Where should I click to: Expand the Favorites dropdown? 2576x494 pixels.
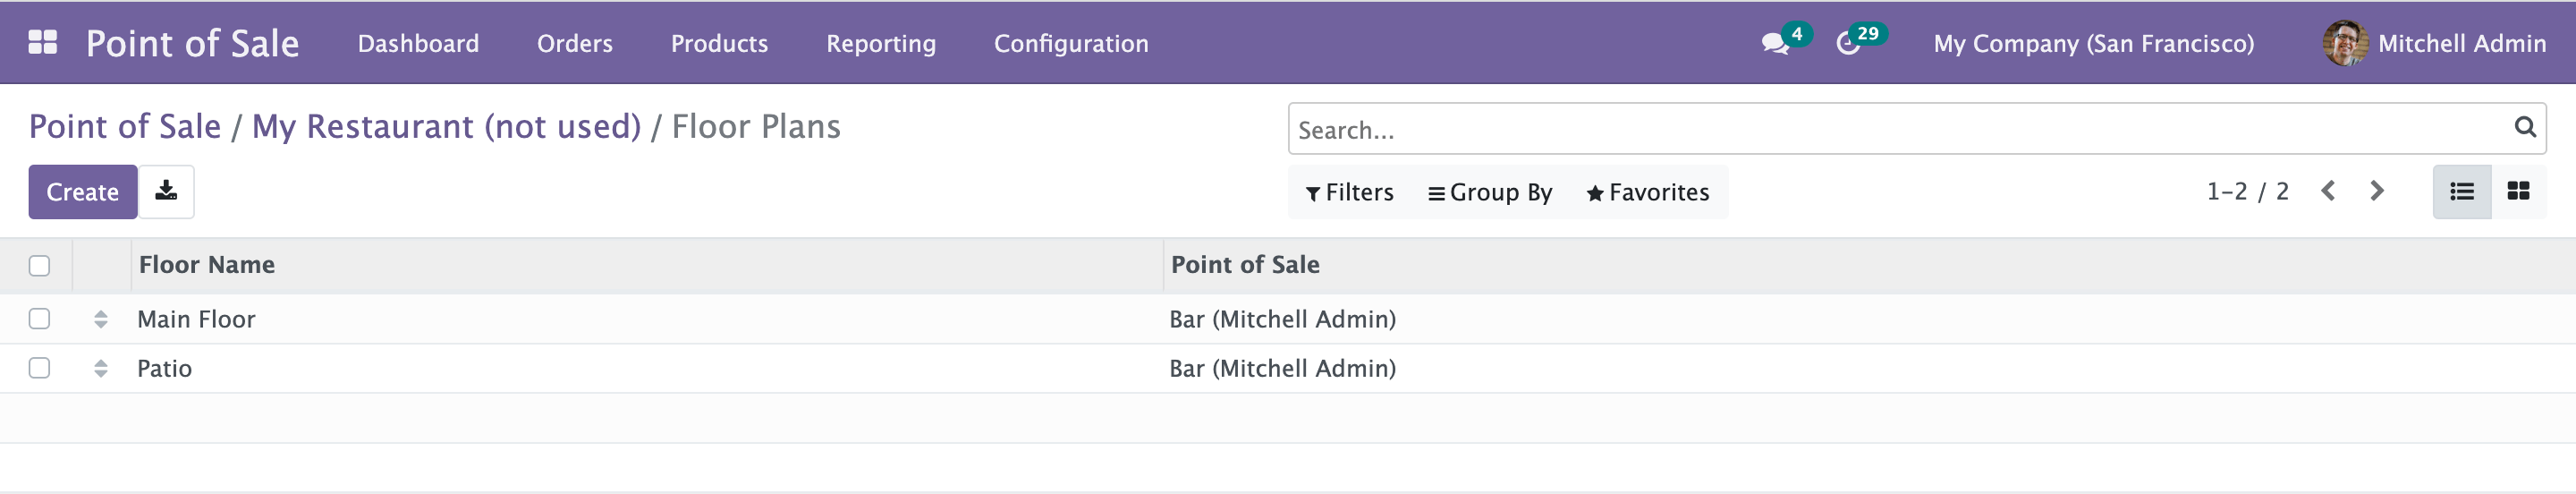point(1647,192)
